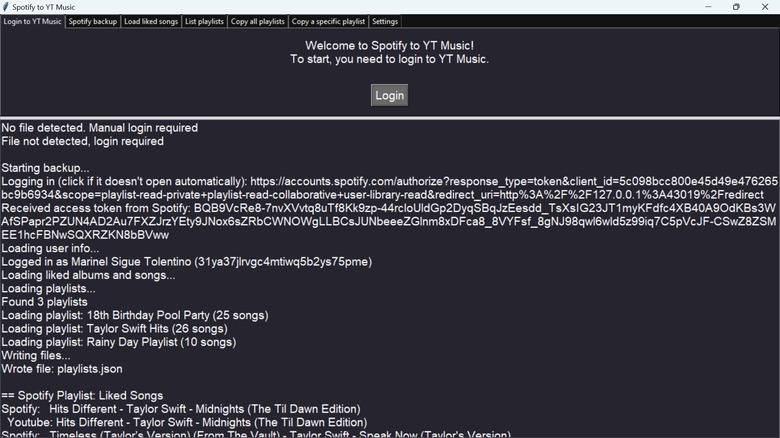Screen dimensions: 780x438
Task: Click '18th Birthday Pool Party (25 songs)' line
Action: (135, 316)
